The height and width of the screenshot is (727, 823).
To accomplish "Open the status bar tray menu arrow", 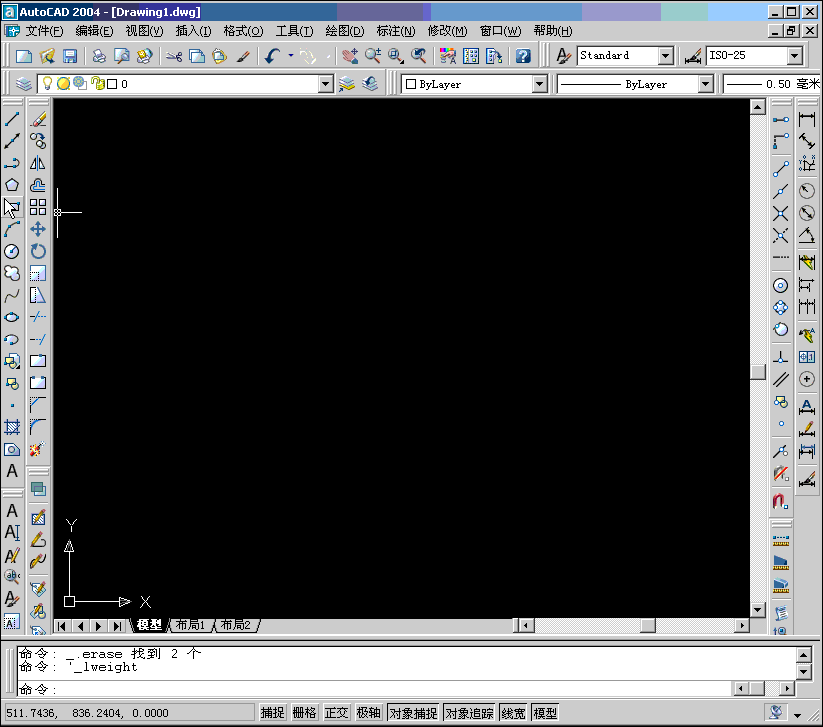I will click(x=797, y=715).
